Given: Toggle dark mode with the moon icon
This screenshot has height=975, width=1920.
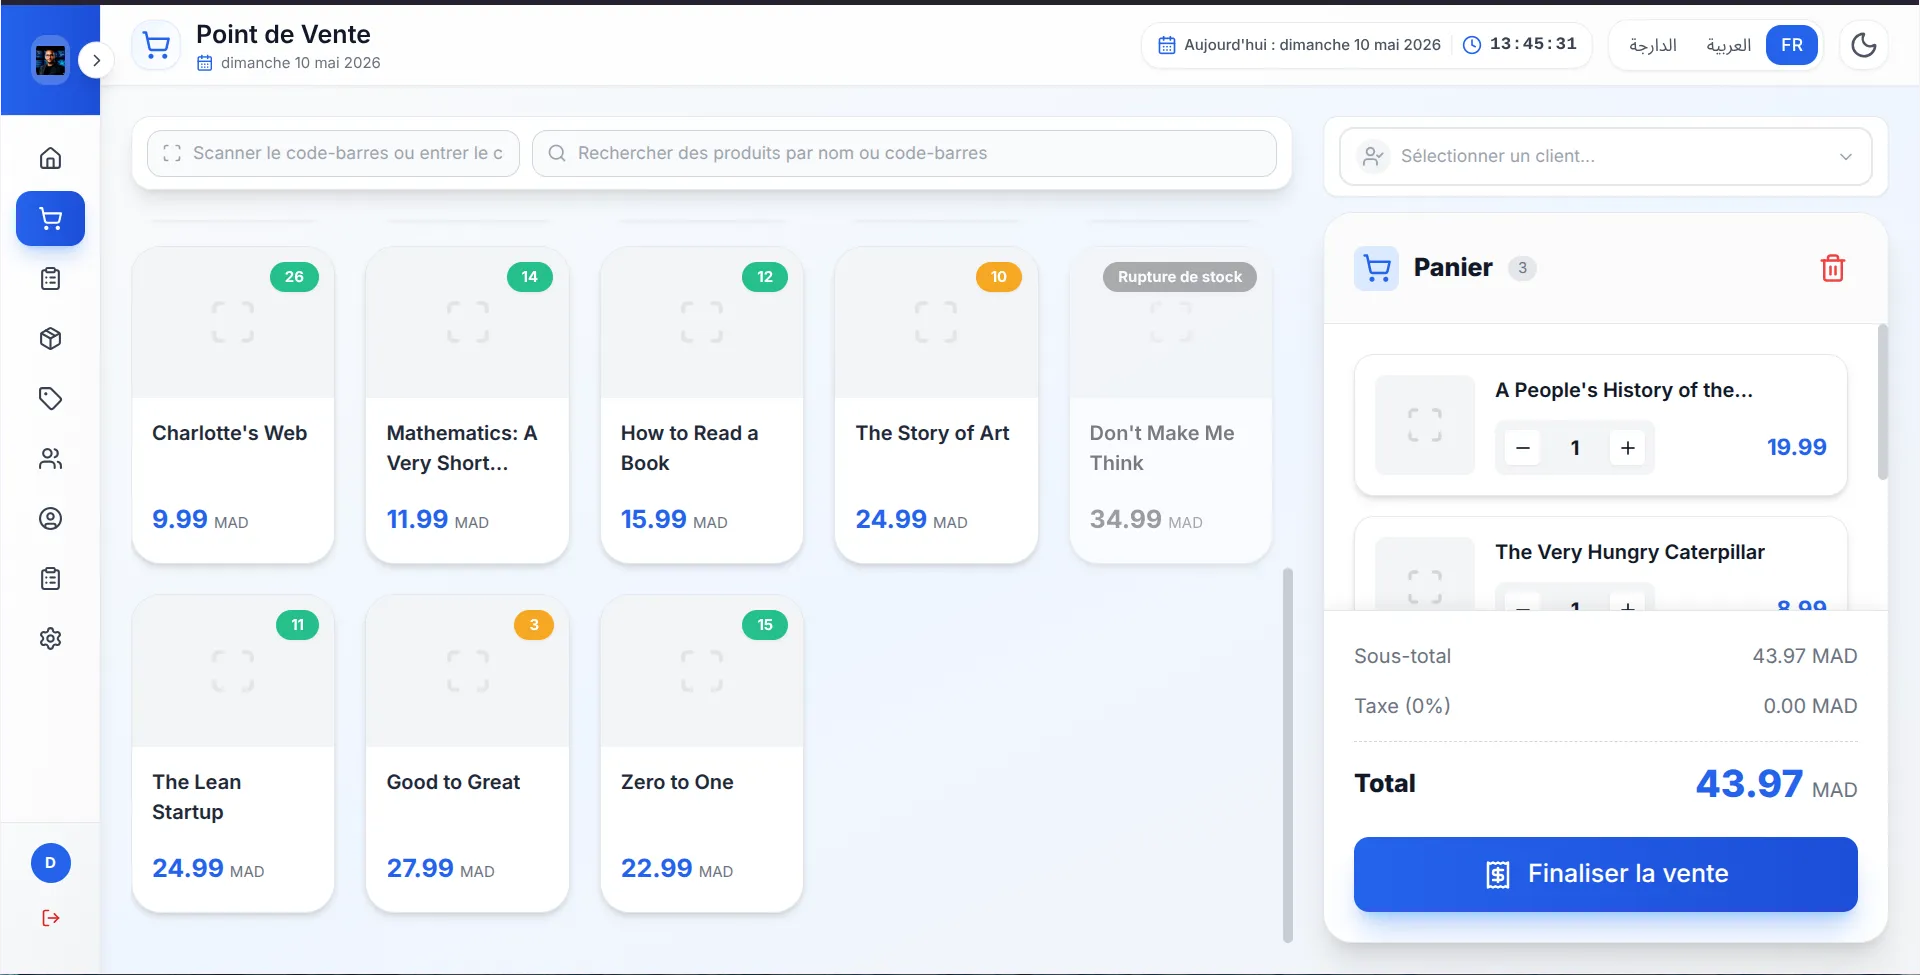Looking at the screenshot, I should pyautogui.click(x=1863, y=45).
